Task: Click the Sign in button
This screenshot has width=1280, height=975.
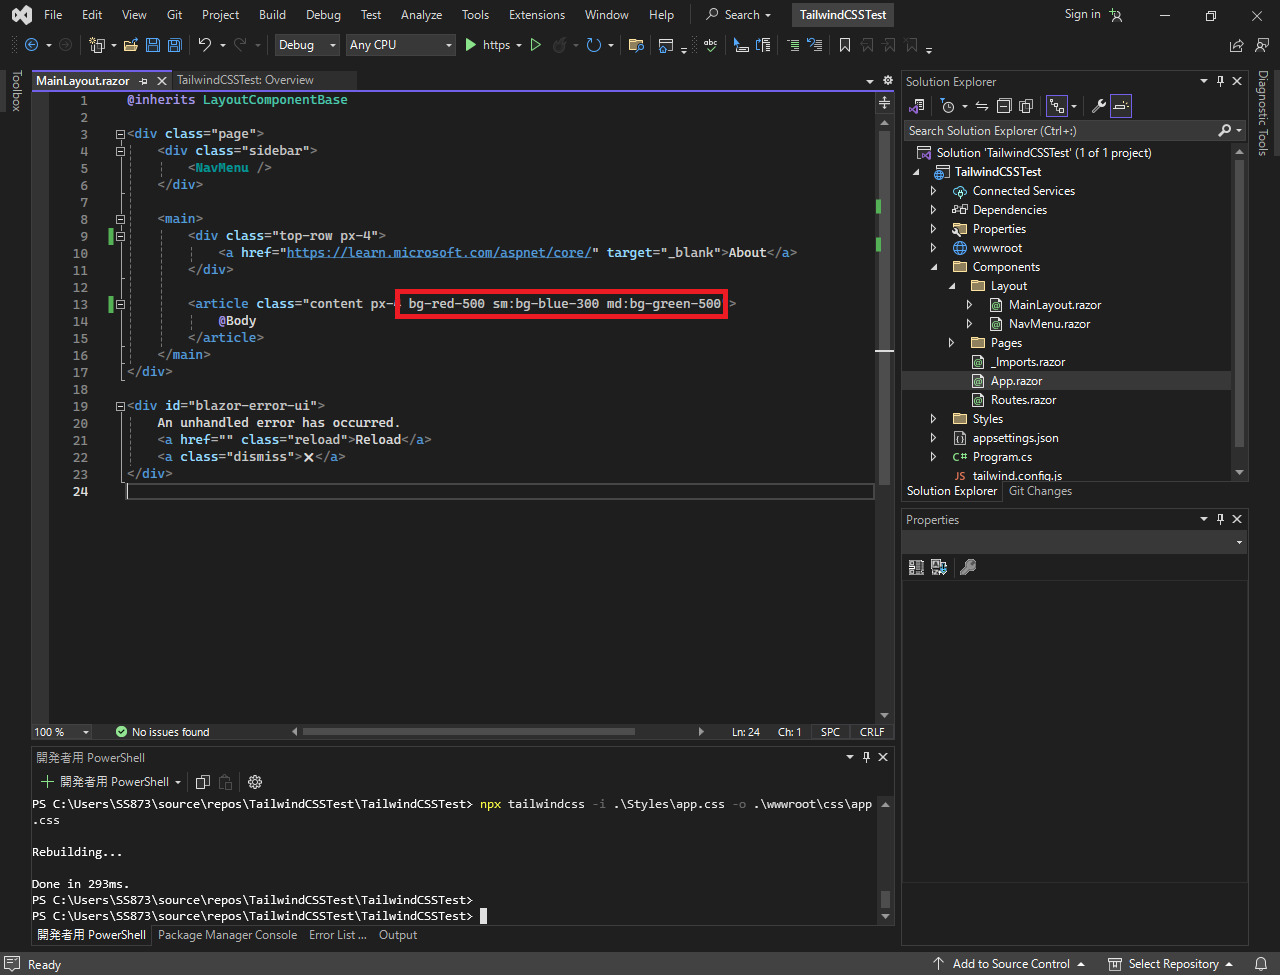Action: click(1082, 14)
